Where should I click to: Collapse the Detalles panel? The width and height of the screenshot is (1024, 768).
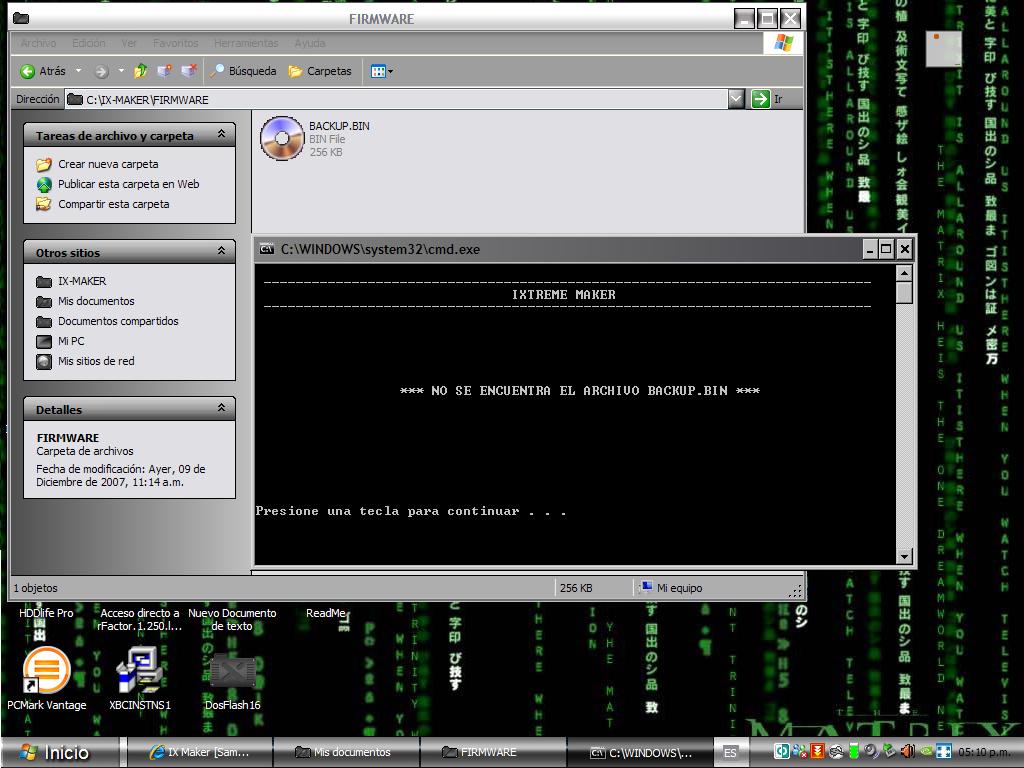(221, 408)
